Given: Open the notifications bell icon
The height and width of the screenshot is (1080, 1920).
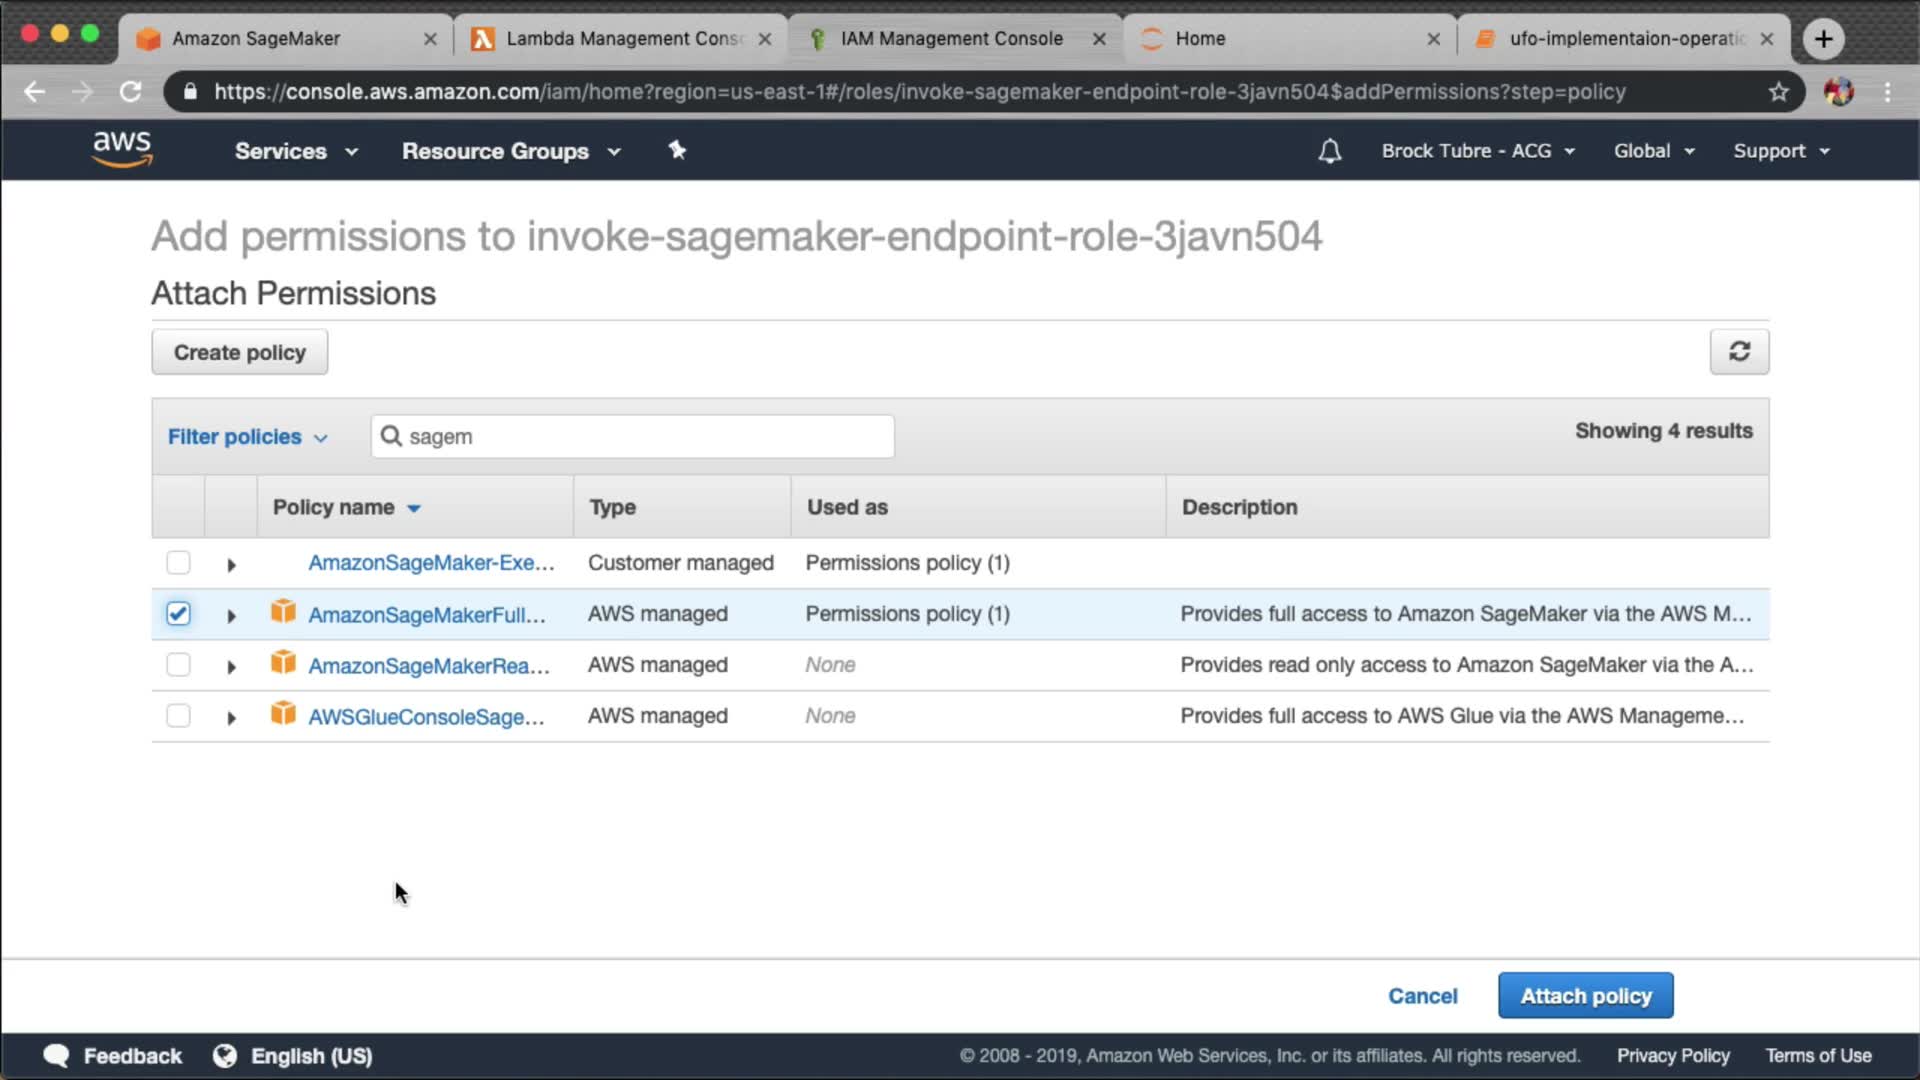Looking at the screenshot, I should tap(1329, 151).
